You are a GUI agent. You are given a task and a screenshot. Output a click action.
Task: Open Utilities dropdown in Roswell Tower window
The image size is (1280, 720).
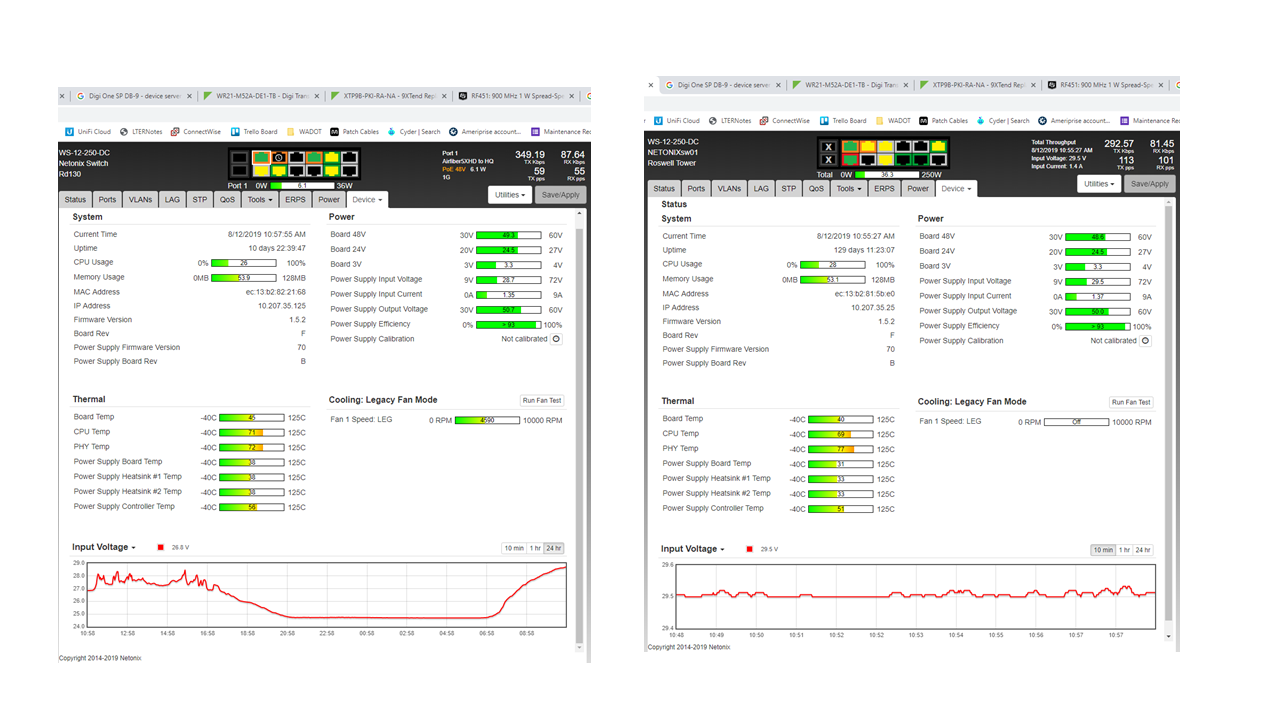click(x=1099, y=184)
